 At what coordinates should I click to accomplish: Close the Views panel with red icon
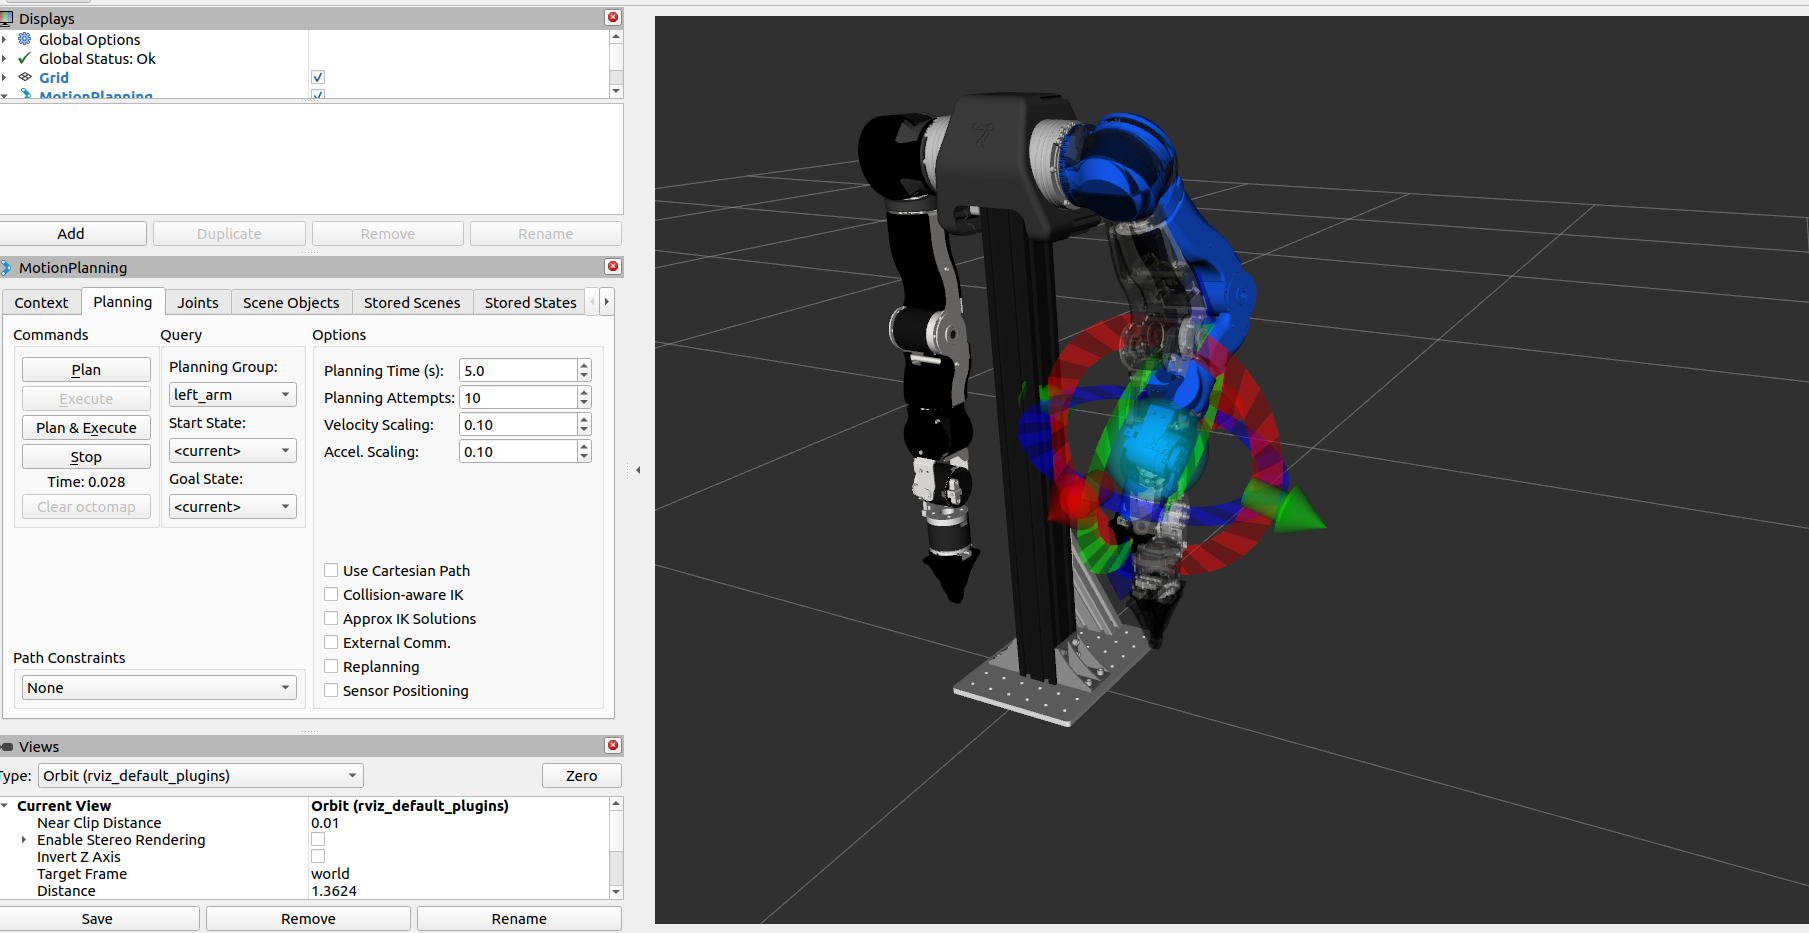click(x=613, y=745)
